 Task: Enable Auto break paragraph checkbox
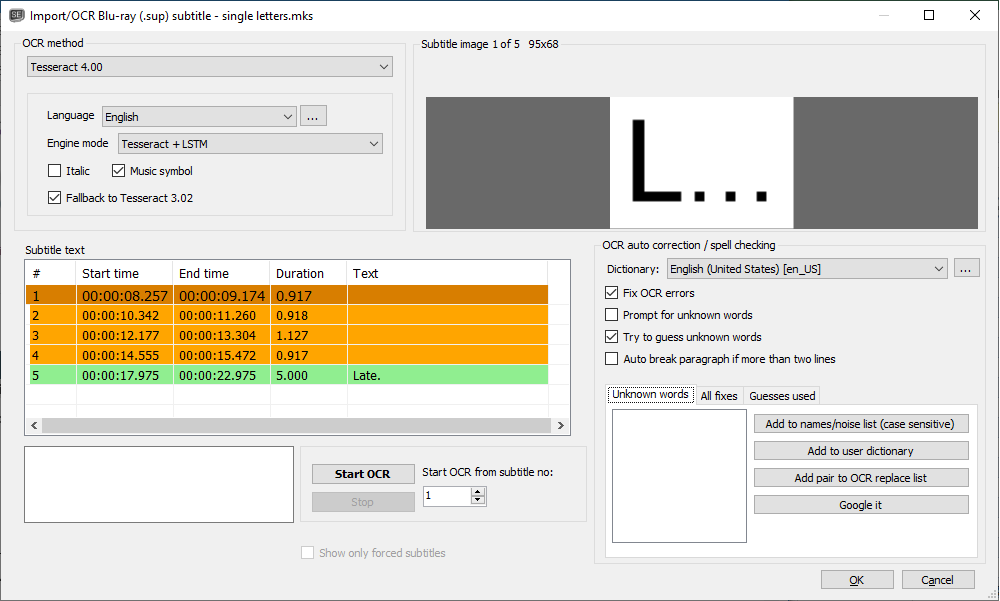pos(612,359)
